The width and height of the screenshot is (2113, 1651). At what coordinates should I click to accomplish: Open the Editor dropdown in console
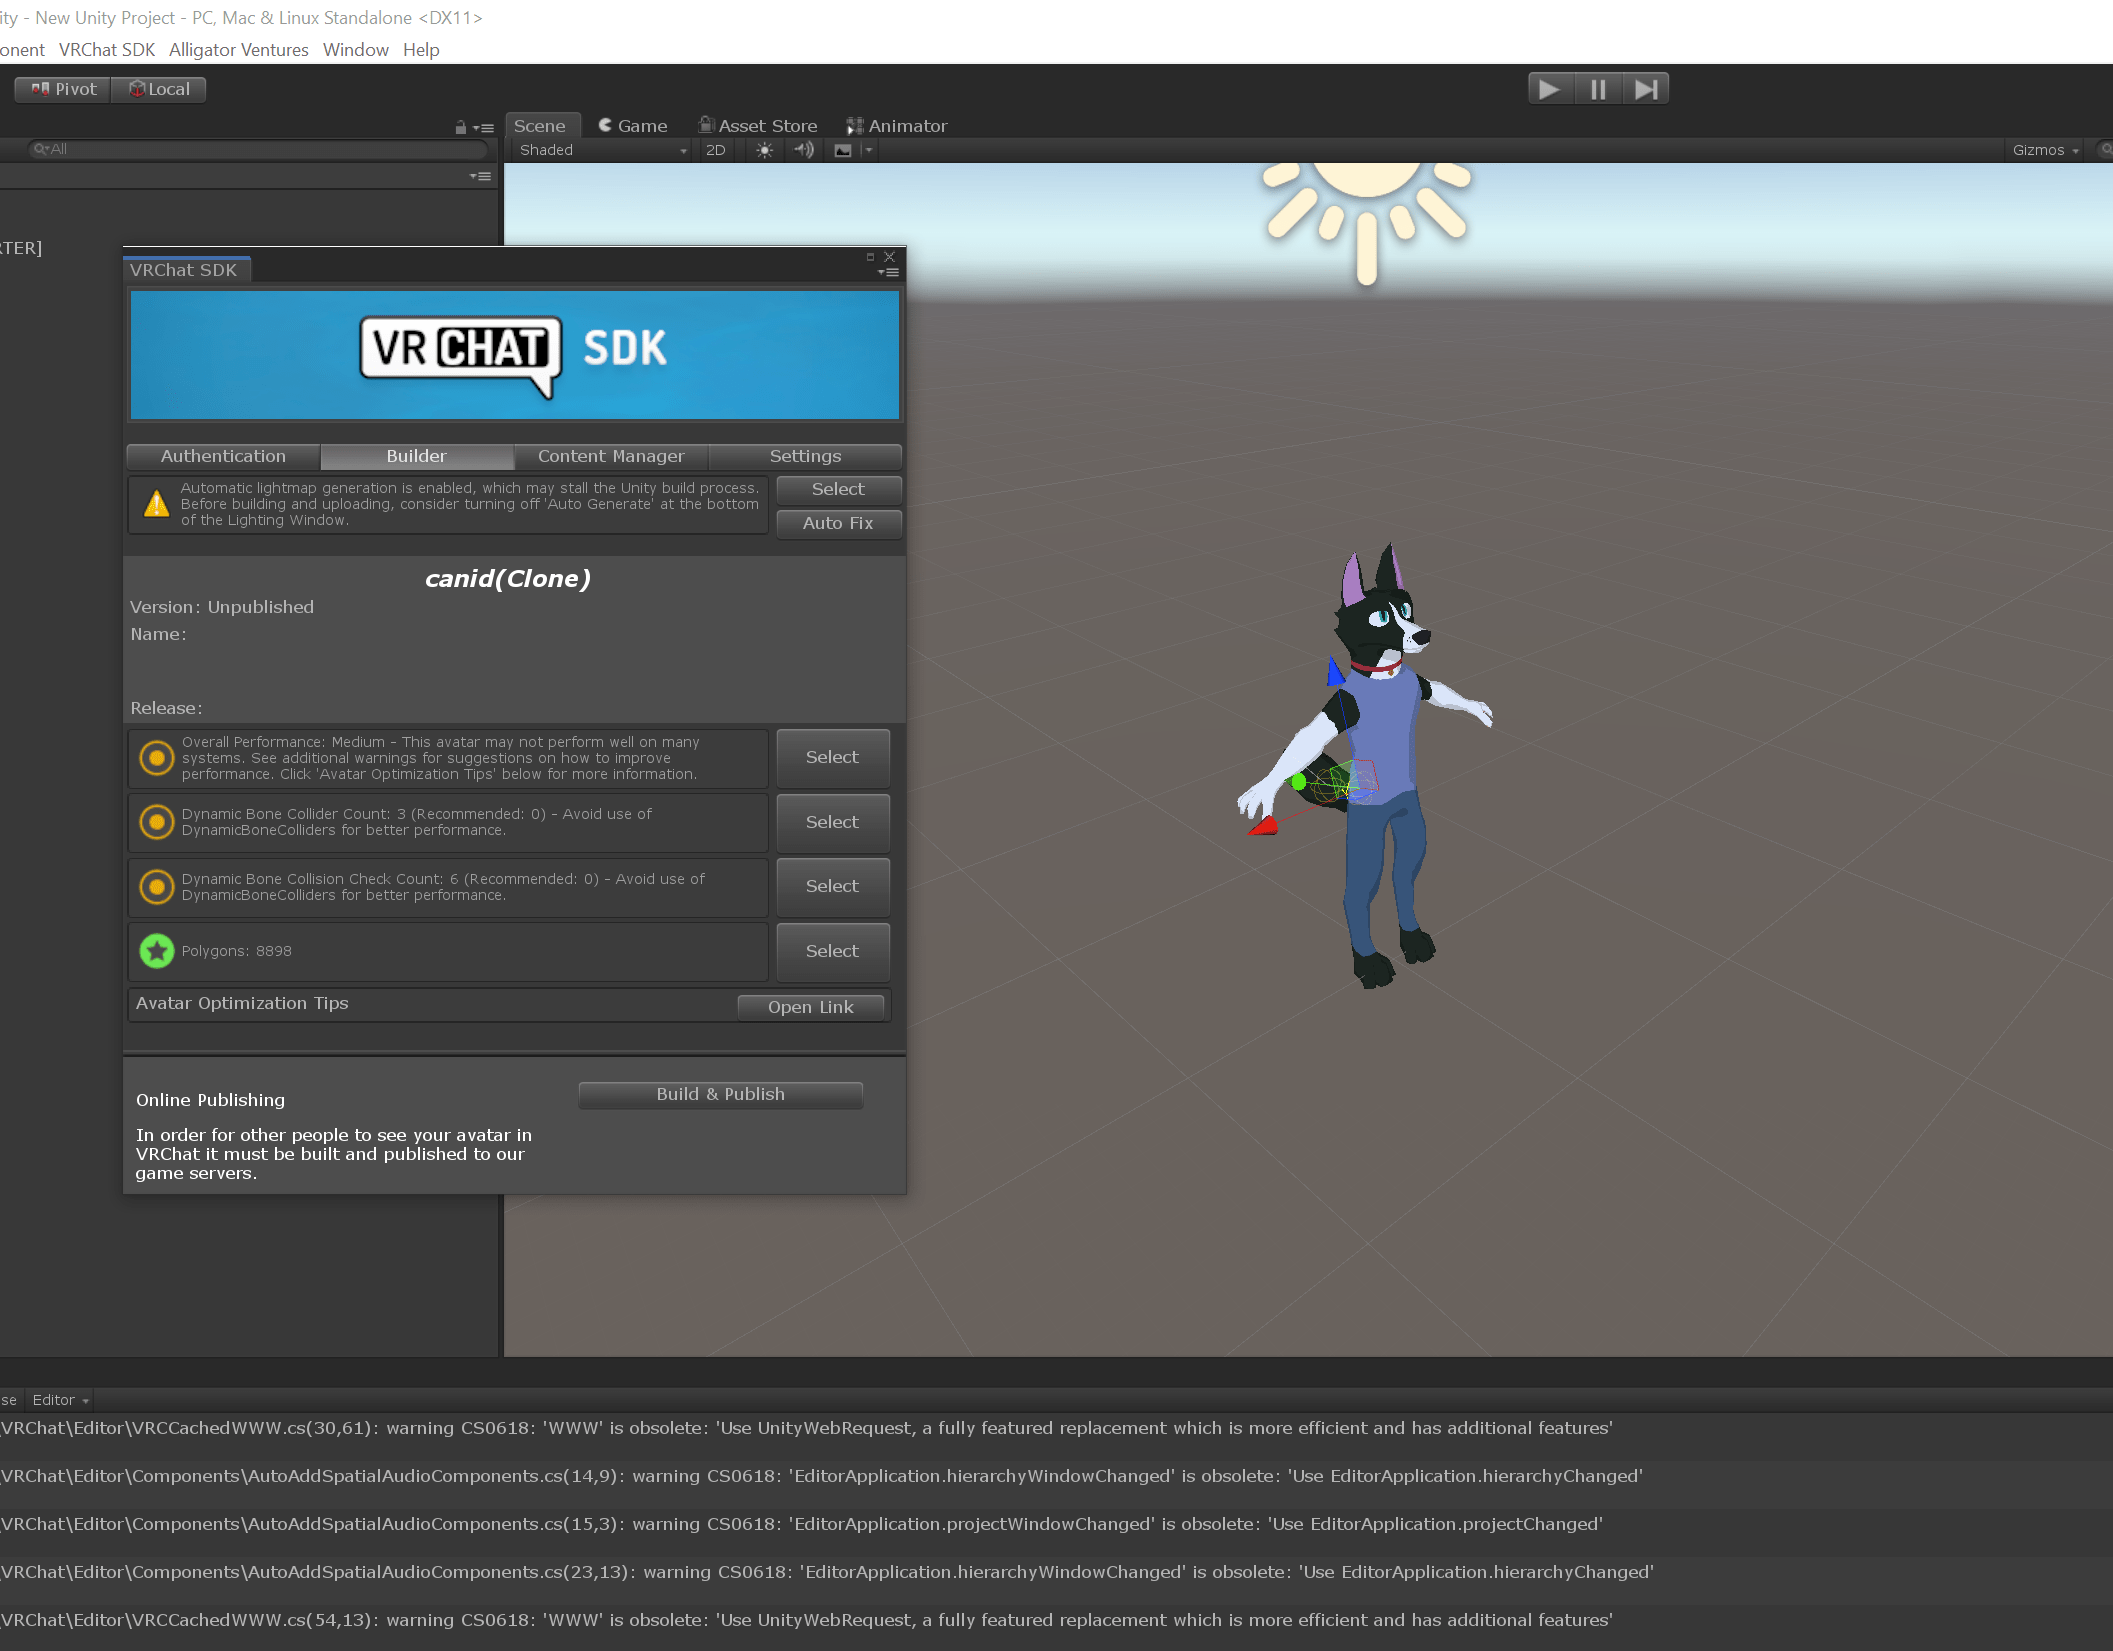point(60,1400)
